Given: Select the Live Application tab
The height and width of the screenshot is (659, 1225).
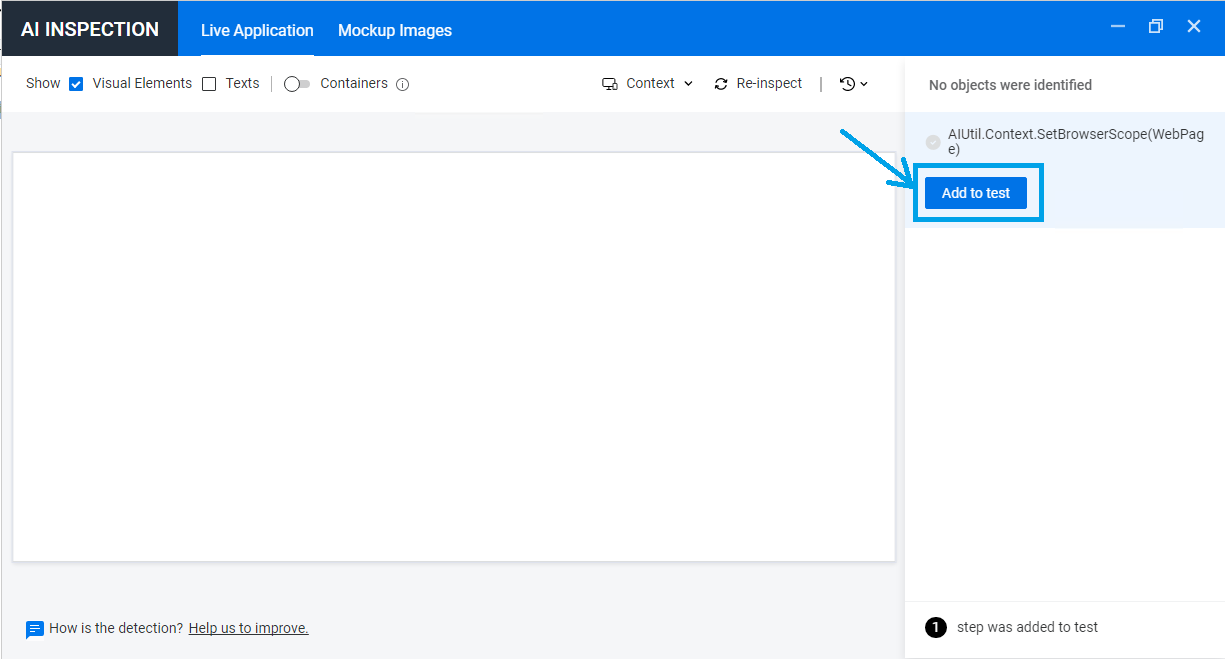Looking at the screenshot, I should coord(256,30).
